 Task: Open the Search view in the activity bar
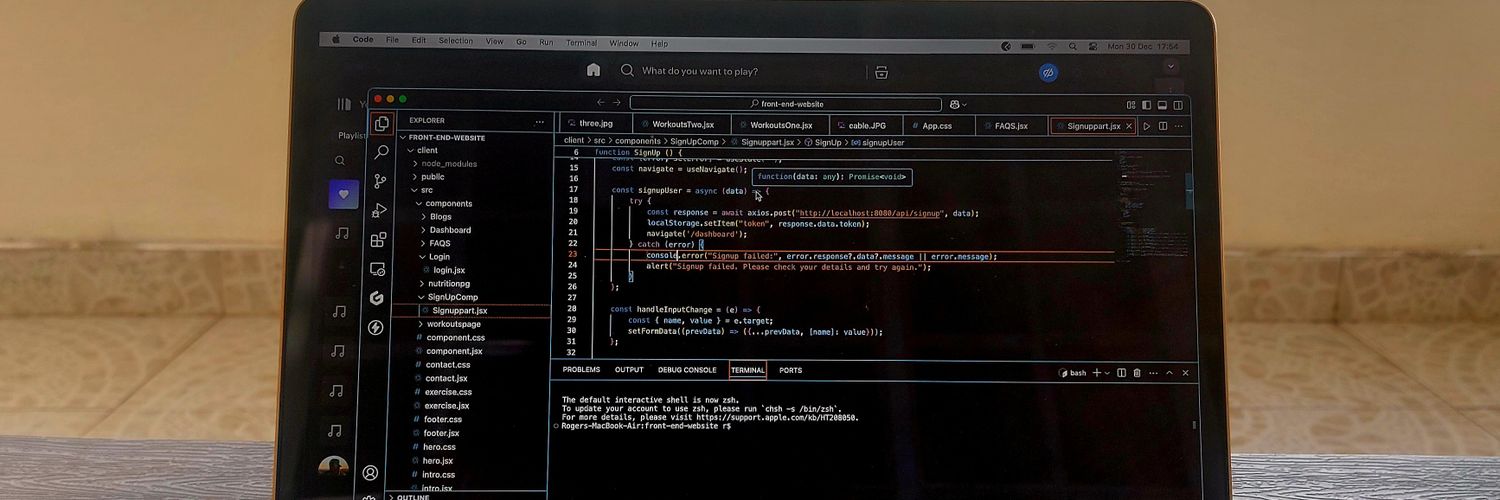click(381, 153)
